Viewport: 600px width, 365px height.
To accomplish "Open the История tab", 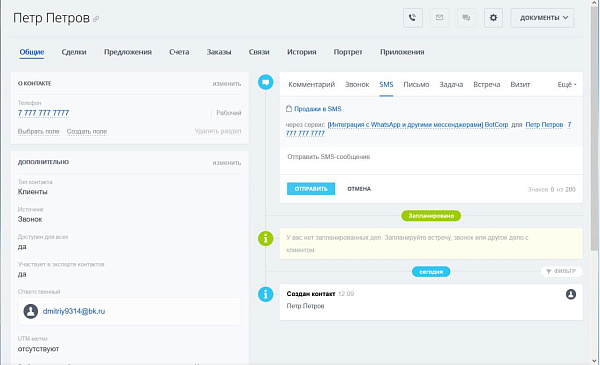I will [x=302, y=52].
